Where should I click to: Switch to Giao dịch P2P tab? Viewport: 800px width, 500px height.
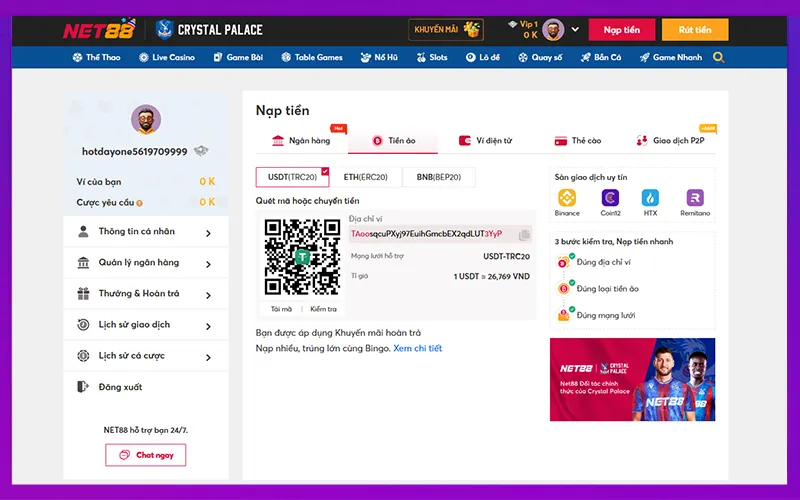pos(670,140)
